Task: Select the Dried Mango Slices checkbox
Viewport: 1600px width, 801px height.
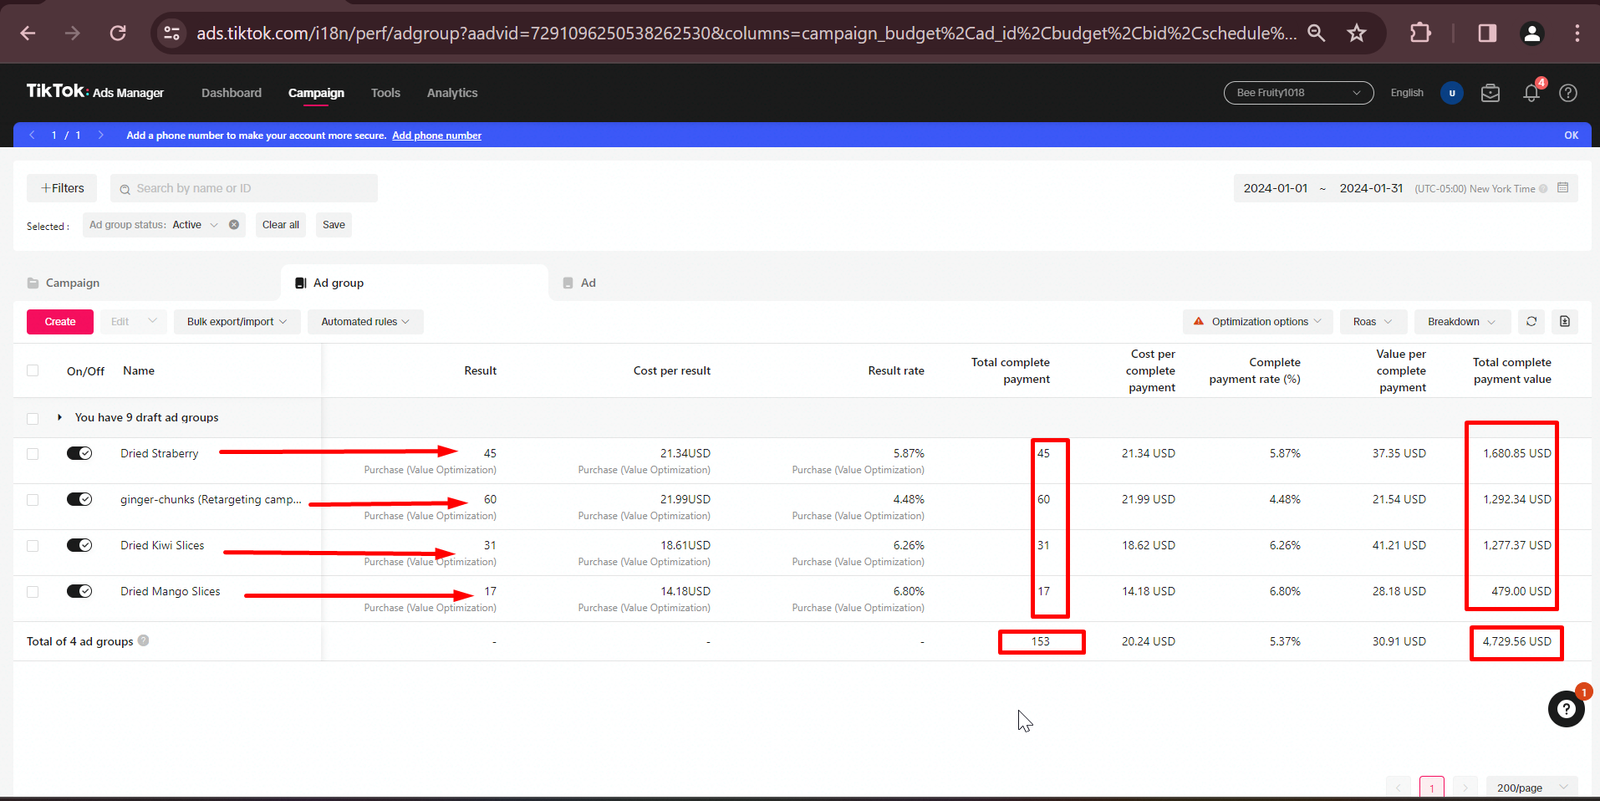Action: click(x=33, y=592)
